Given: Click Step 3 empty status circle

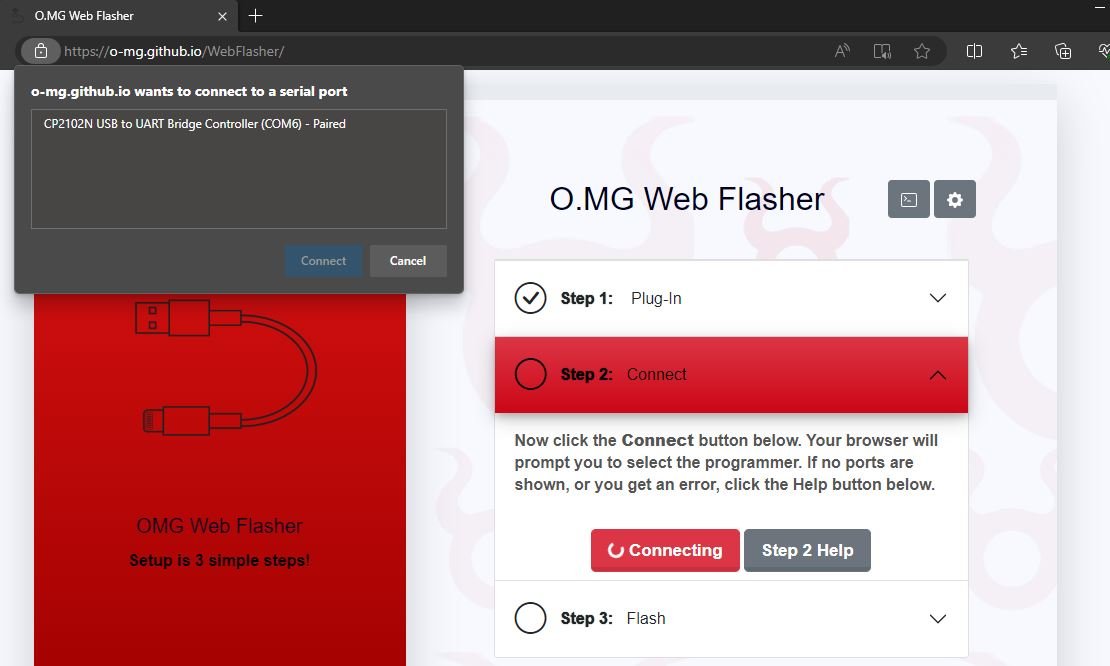Looking at the screenshot, I should [530, 618].
